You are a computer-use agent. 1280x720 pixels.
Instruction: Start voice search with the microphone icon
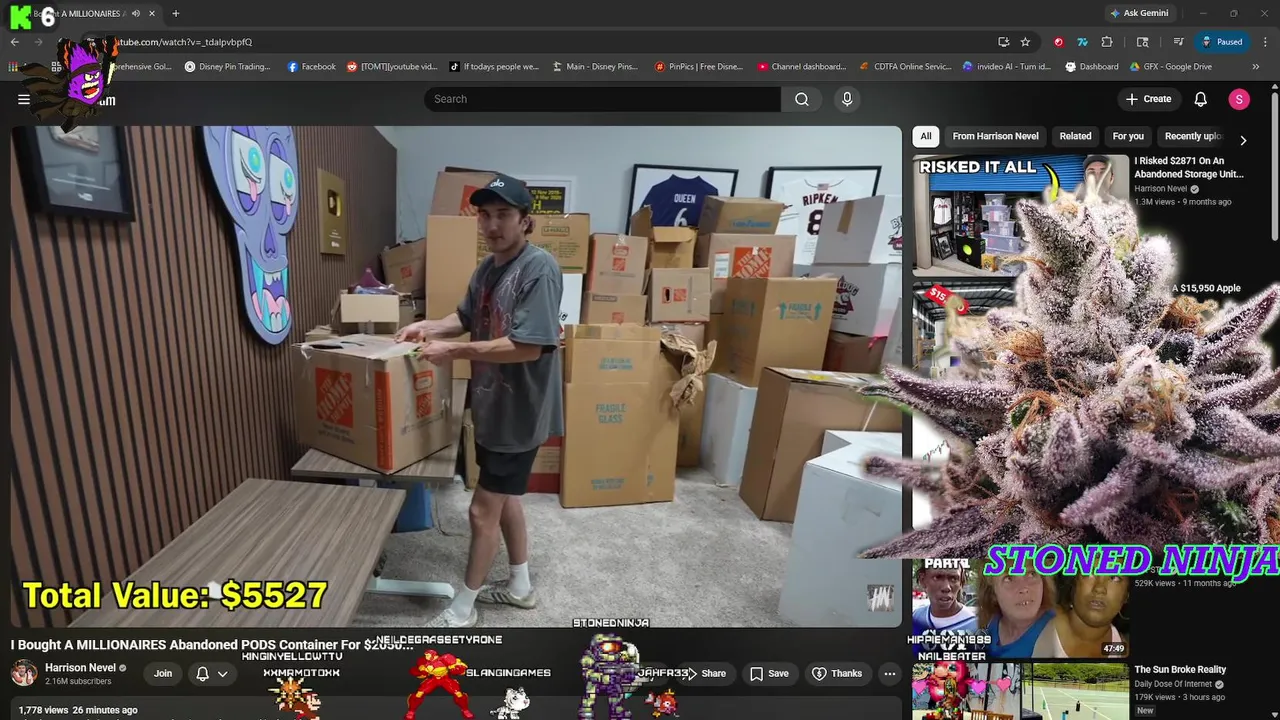tap(847, 99)
